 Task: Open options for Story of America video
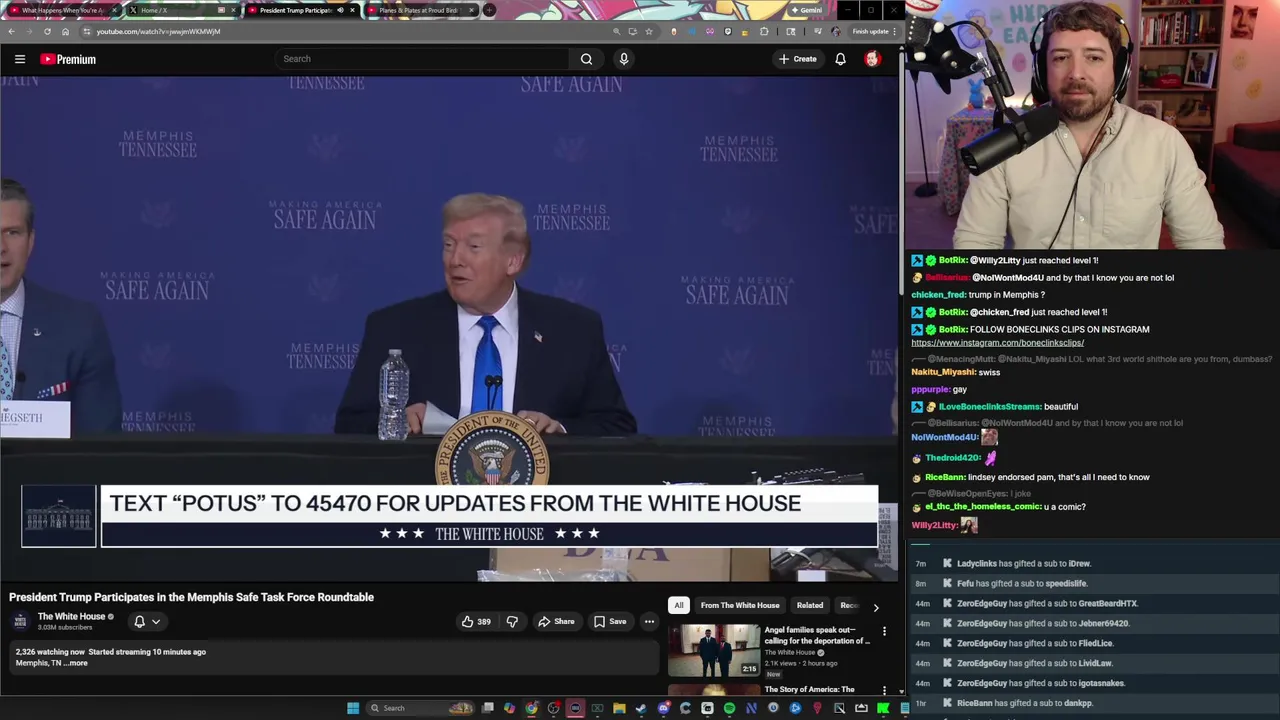tap(884, 690)
